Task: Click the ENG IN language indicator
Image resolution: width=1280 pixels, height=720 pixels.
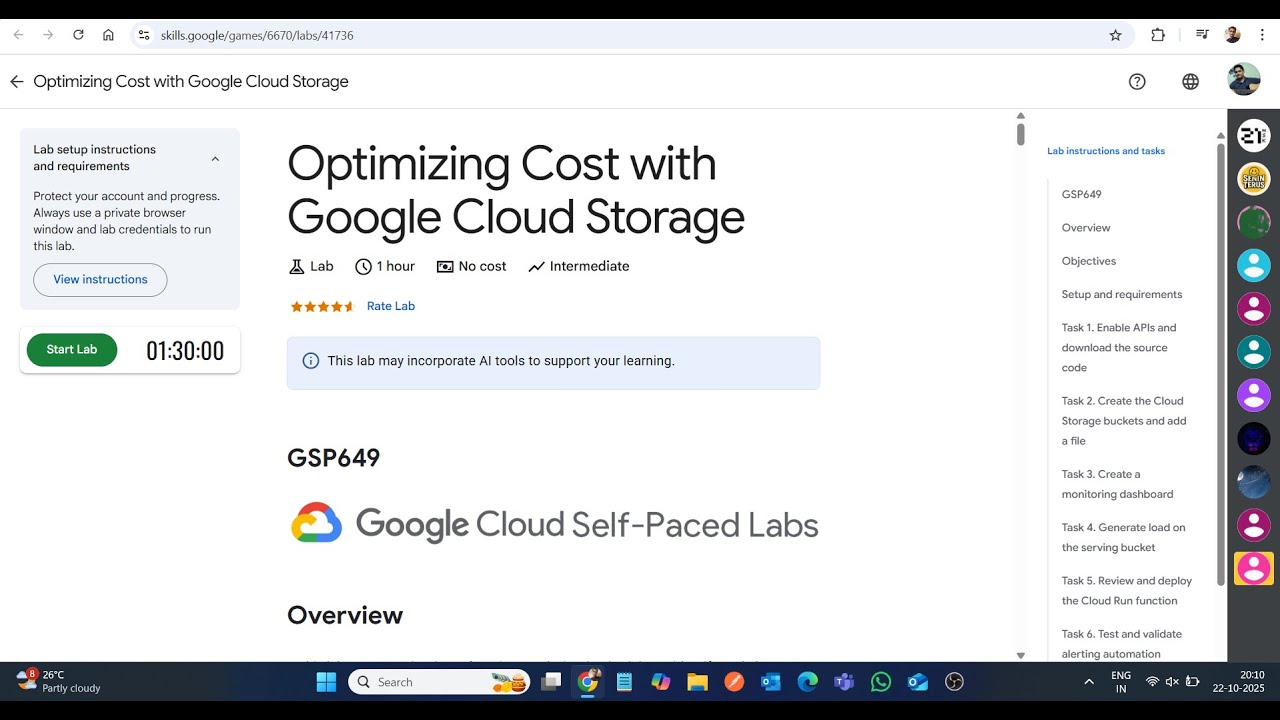Action: coord(1121,682)
